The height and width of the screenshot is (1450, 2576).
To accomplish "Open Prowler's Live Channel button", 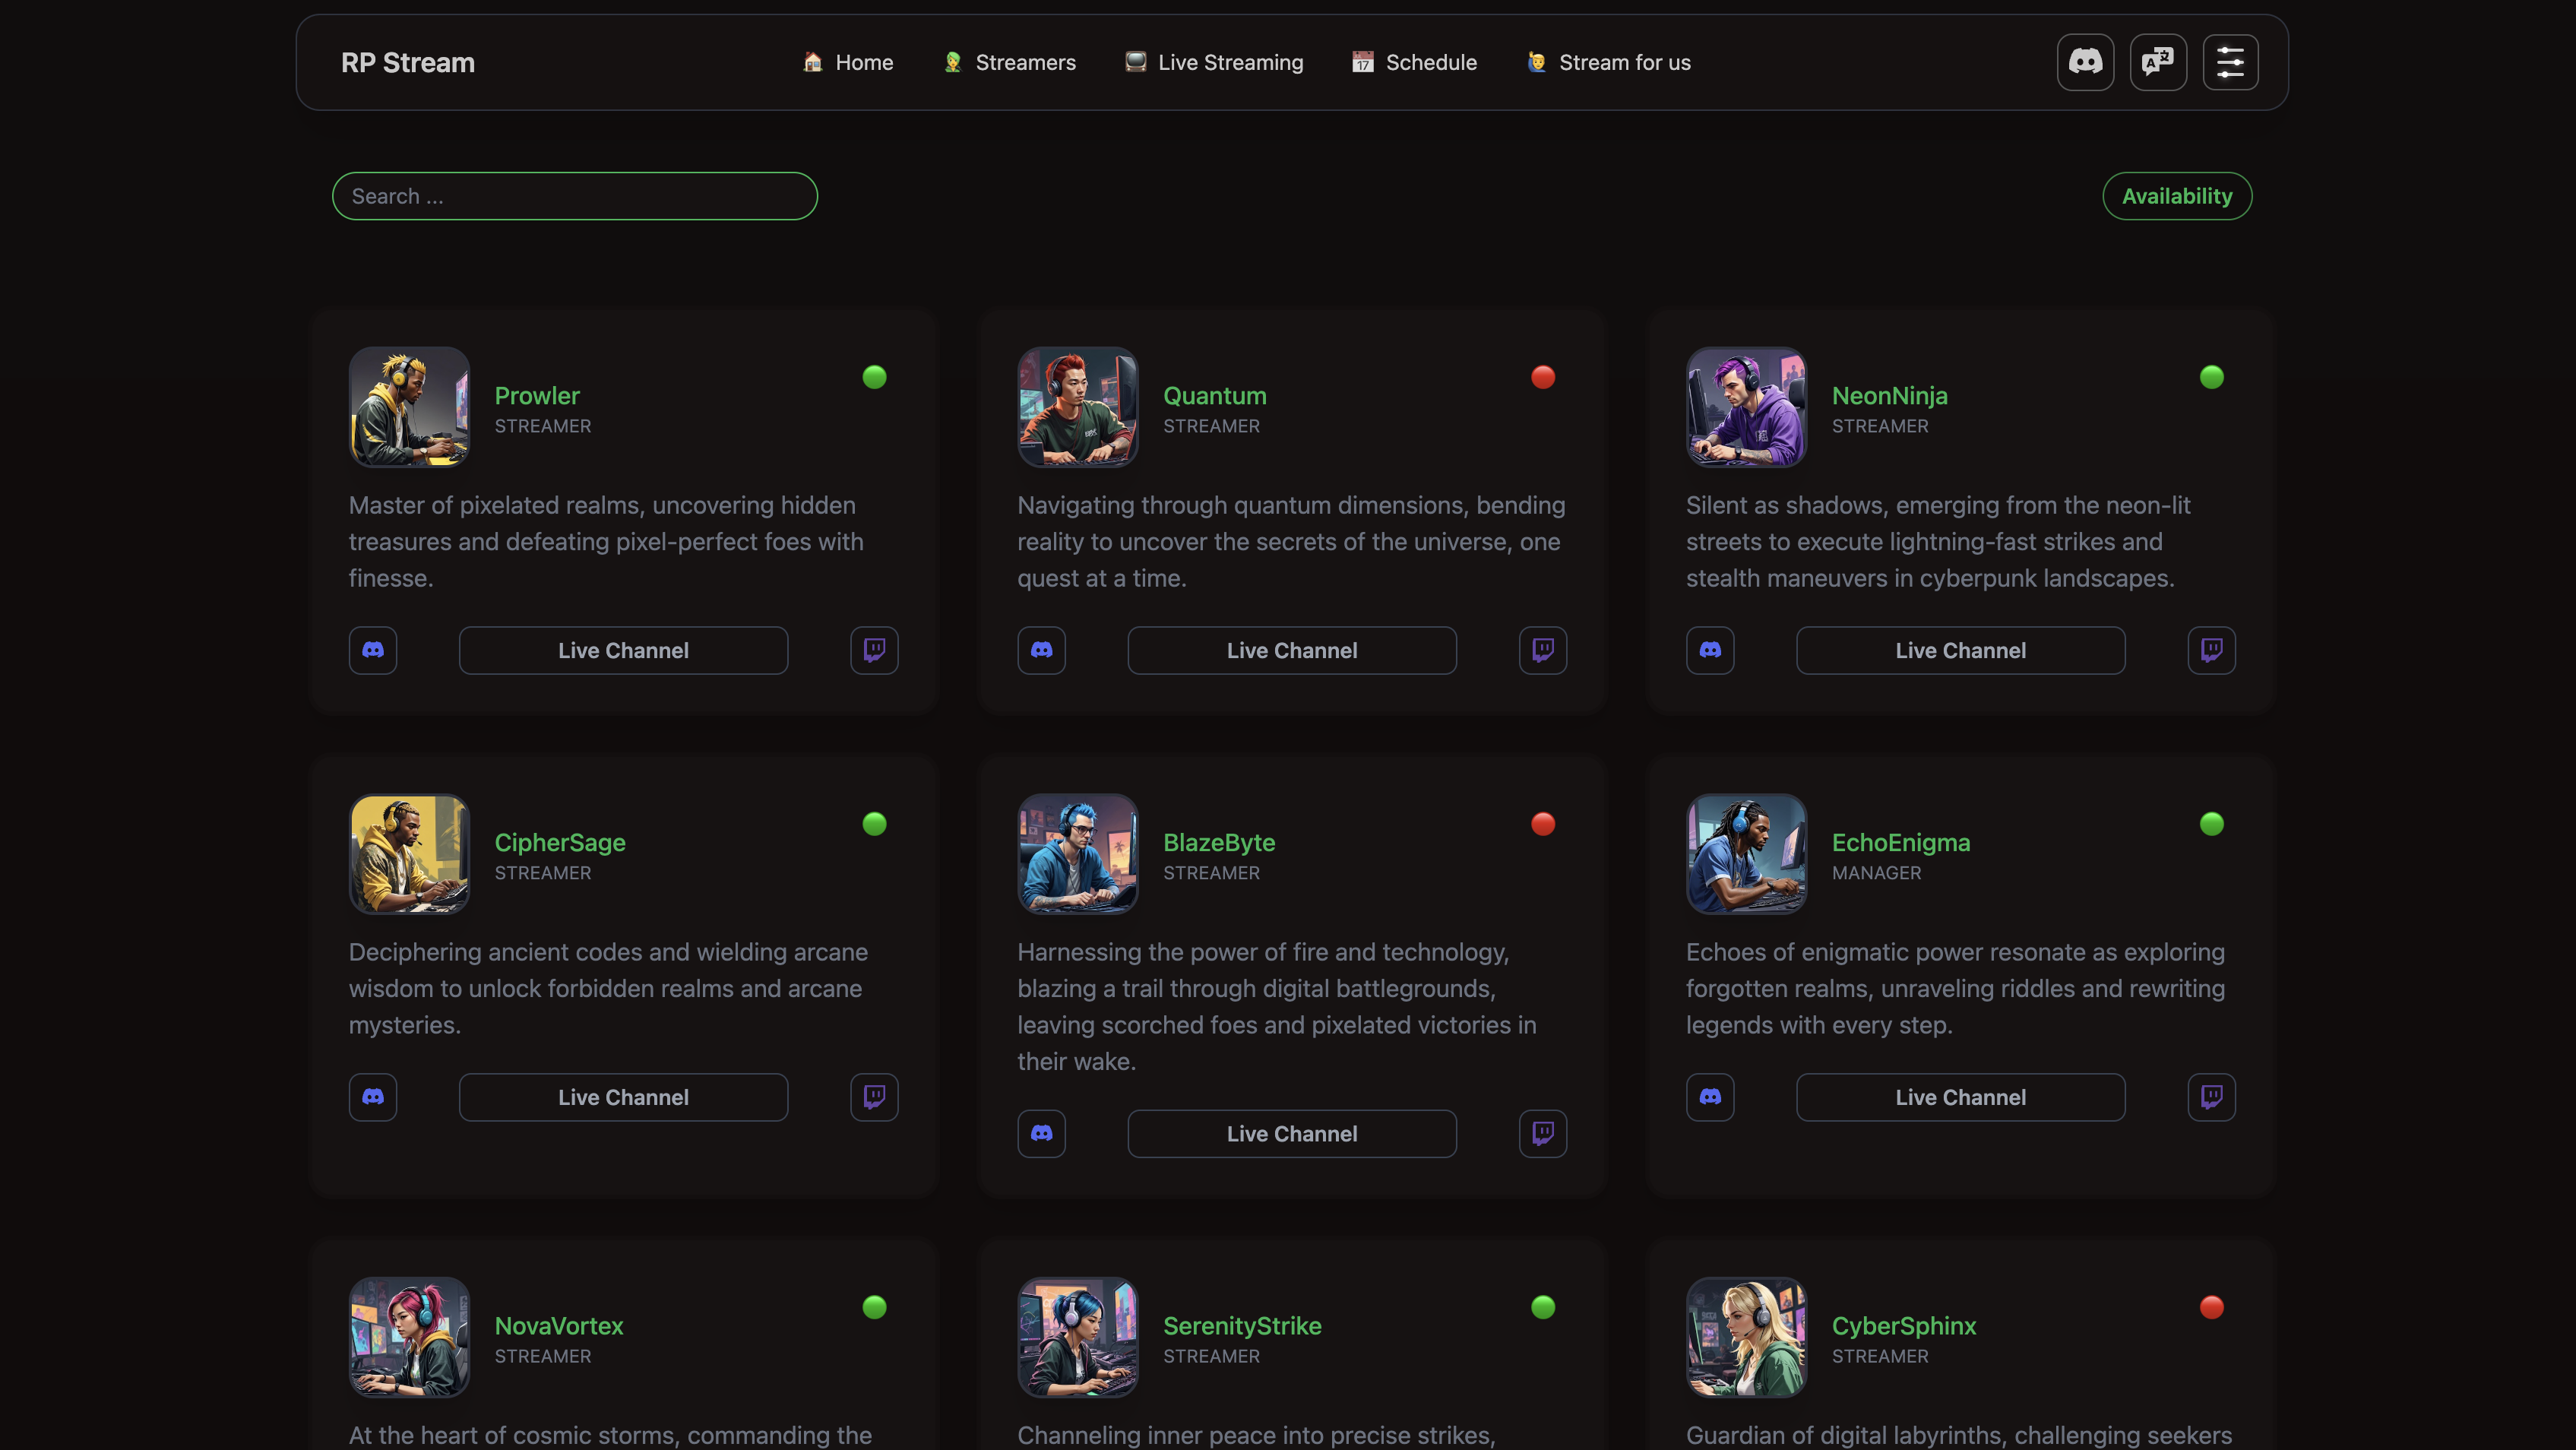I will click(x=623, y=650).
